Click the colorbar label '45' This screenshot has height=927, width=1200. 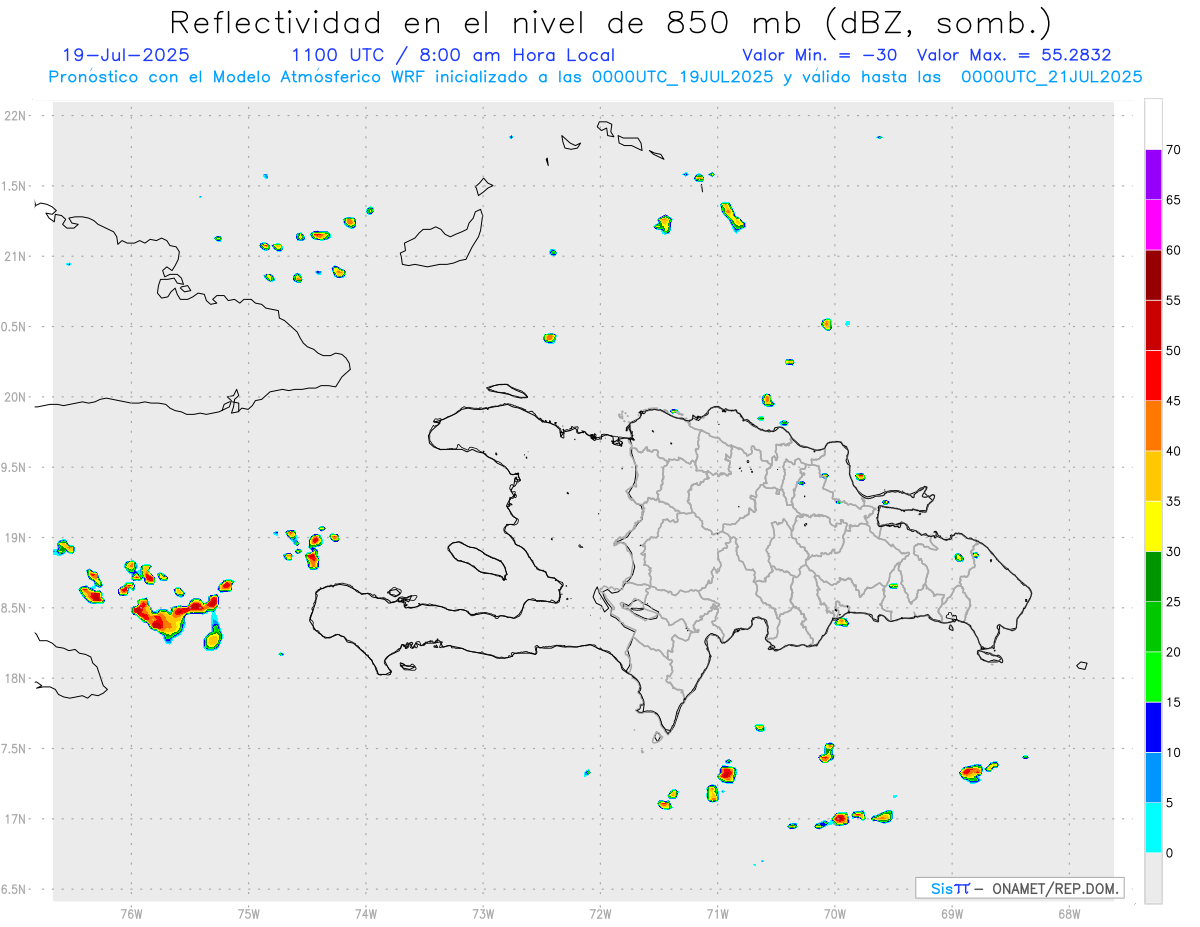(x=1173, y=401)
